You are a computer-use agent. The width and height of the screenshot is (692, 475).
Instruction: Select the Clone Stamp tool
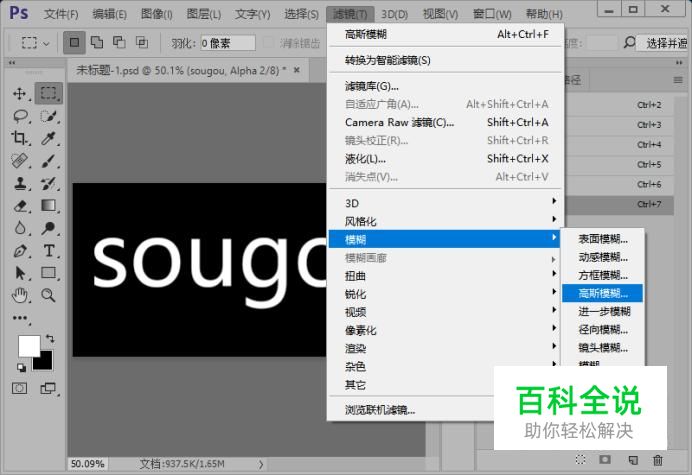pos(19,183)
